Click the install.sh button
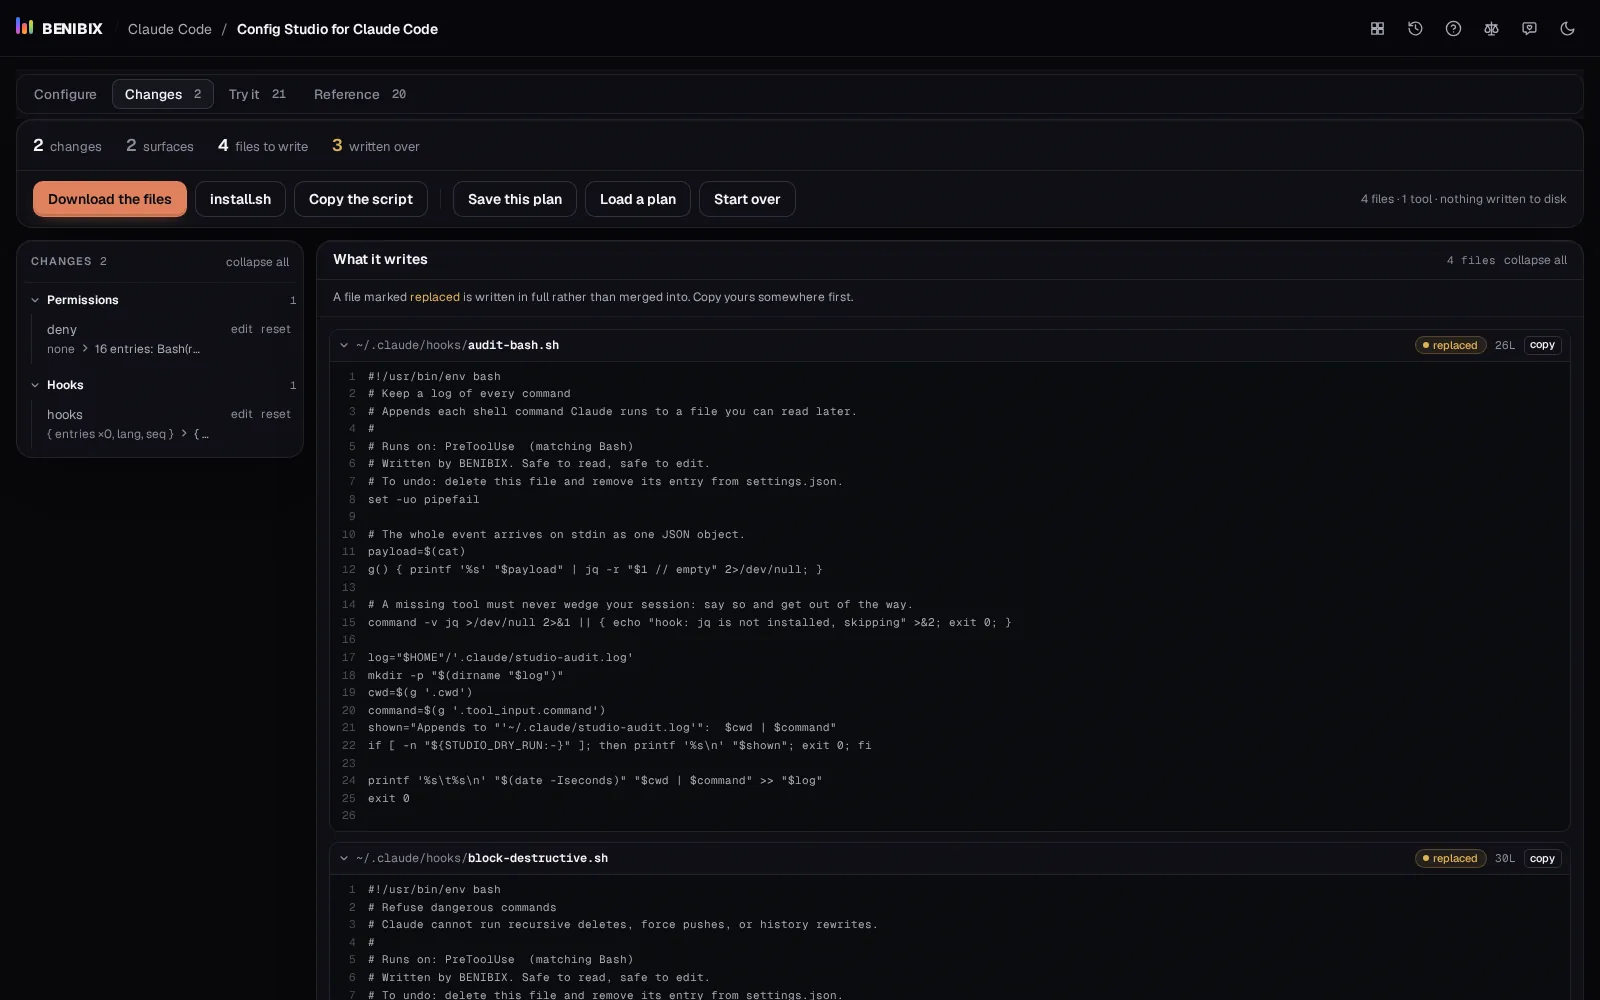Viewport: 1600px width, 1000px height. click(240, 199)
